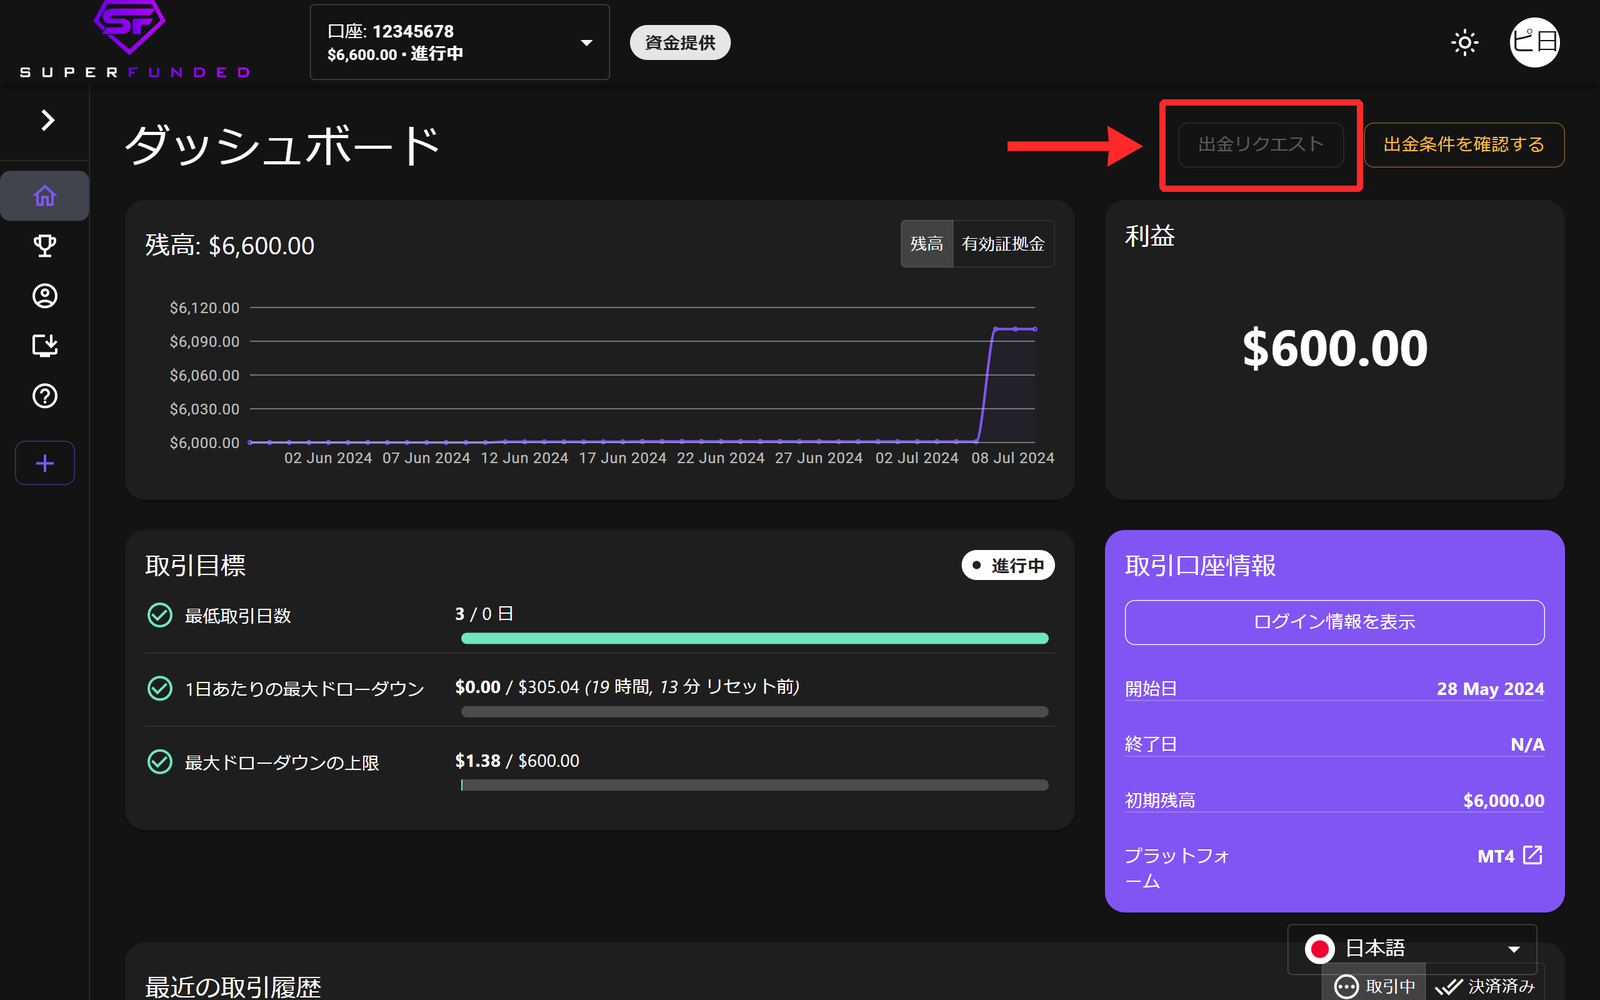Image resolution: width=1600 pixels, height=1000 pixels.
Task: Click the 3 / 0 日 trading days value
Action: pos(484,614)
